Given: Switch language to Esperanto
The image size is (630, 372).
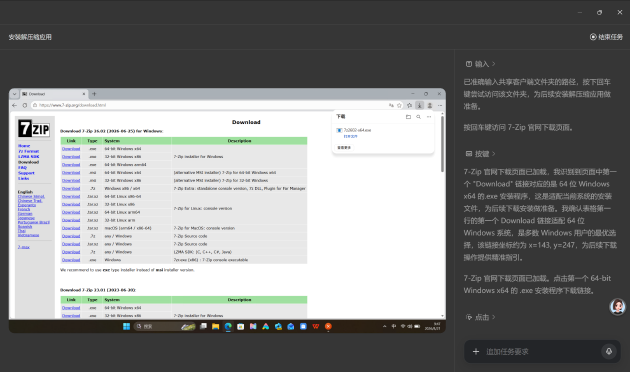Looking at the screenshot, I should coord(27,205).
